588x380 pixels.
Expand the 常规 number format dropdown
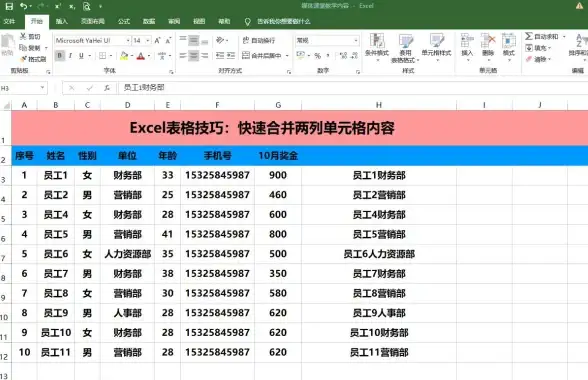click(356, 40)
